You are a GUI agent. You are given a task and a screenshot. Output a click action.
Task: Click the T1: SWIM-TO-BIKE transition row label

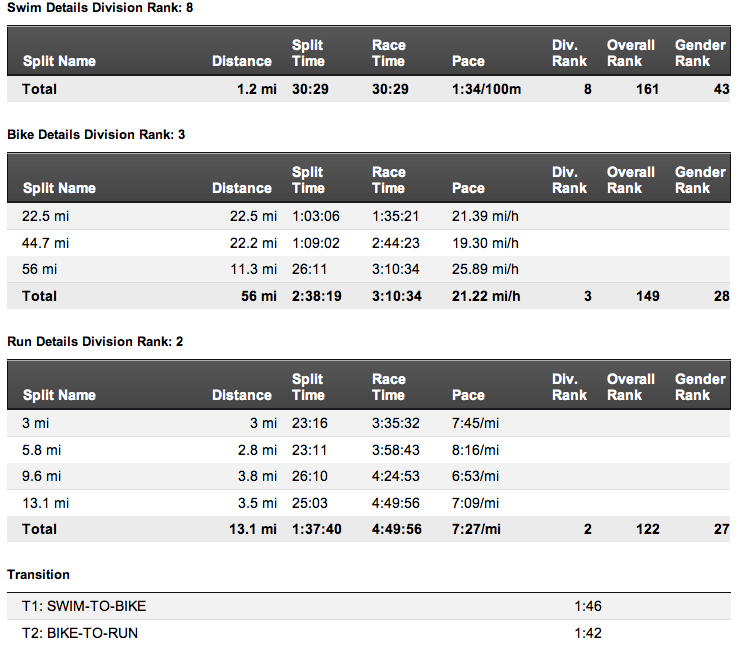coord(85,606)
